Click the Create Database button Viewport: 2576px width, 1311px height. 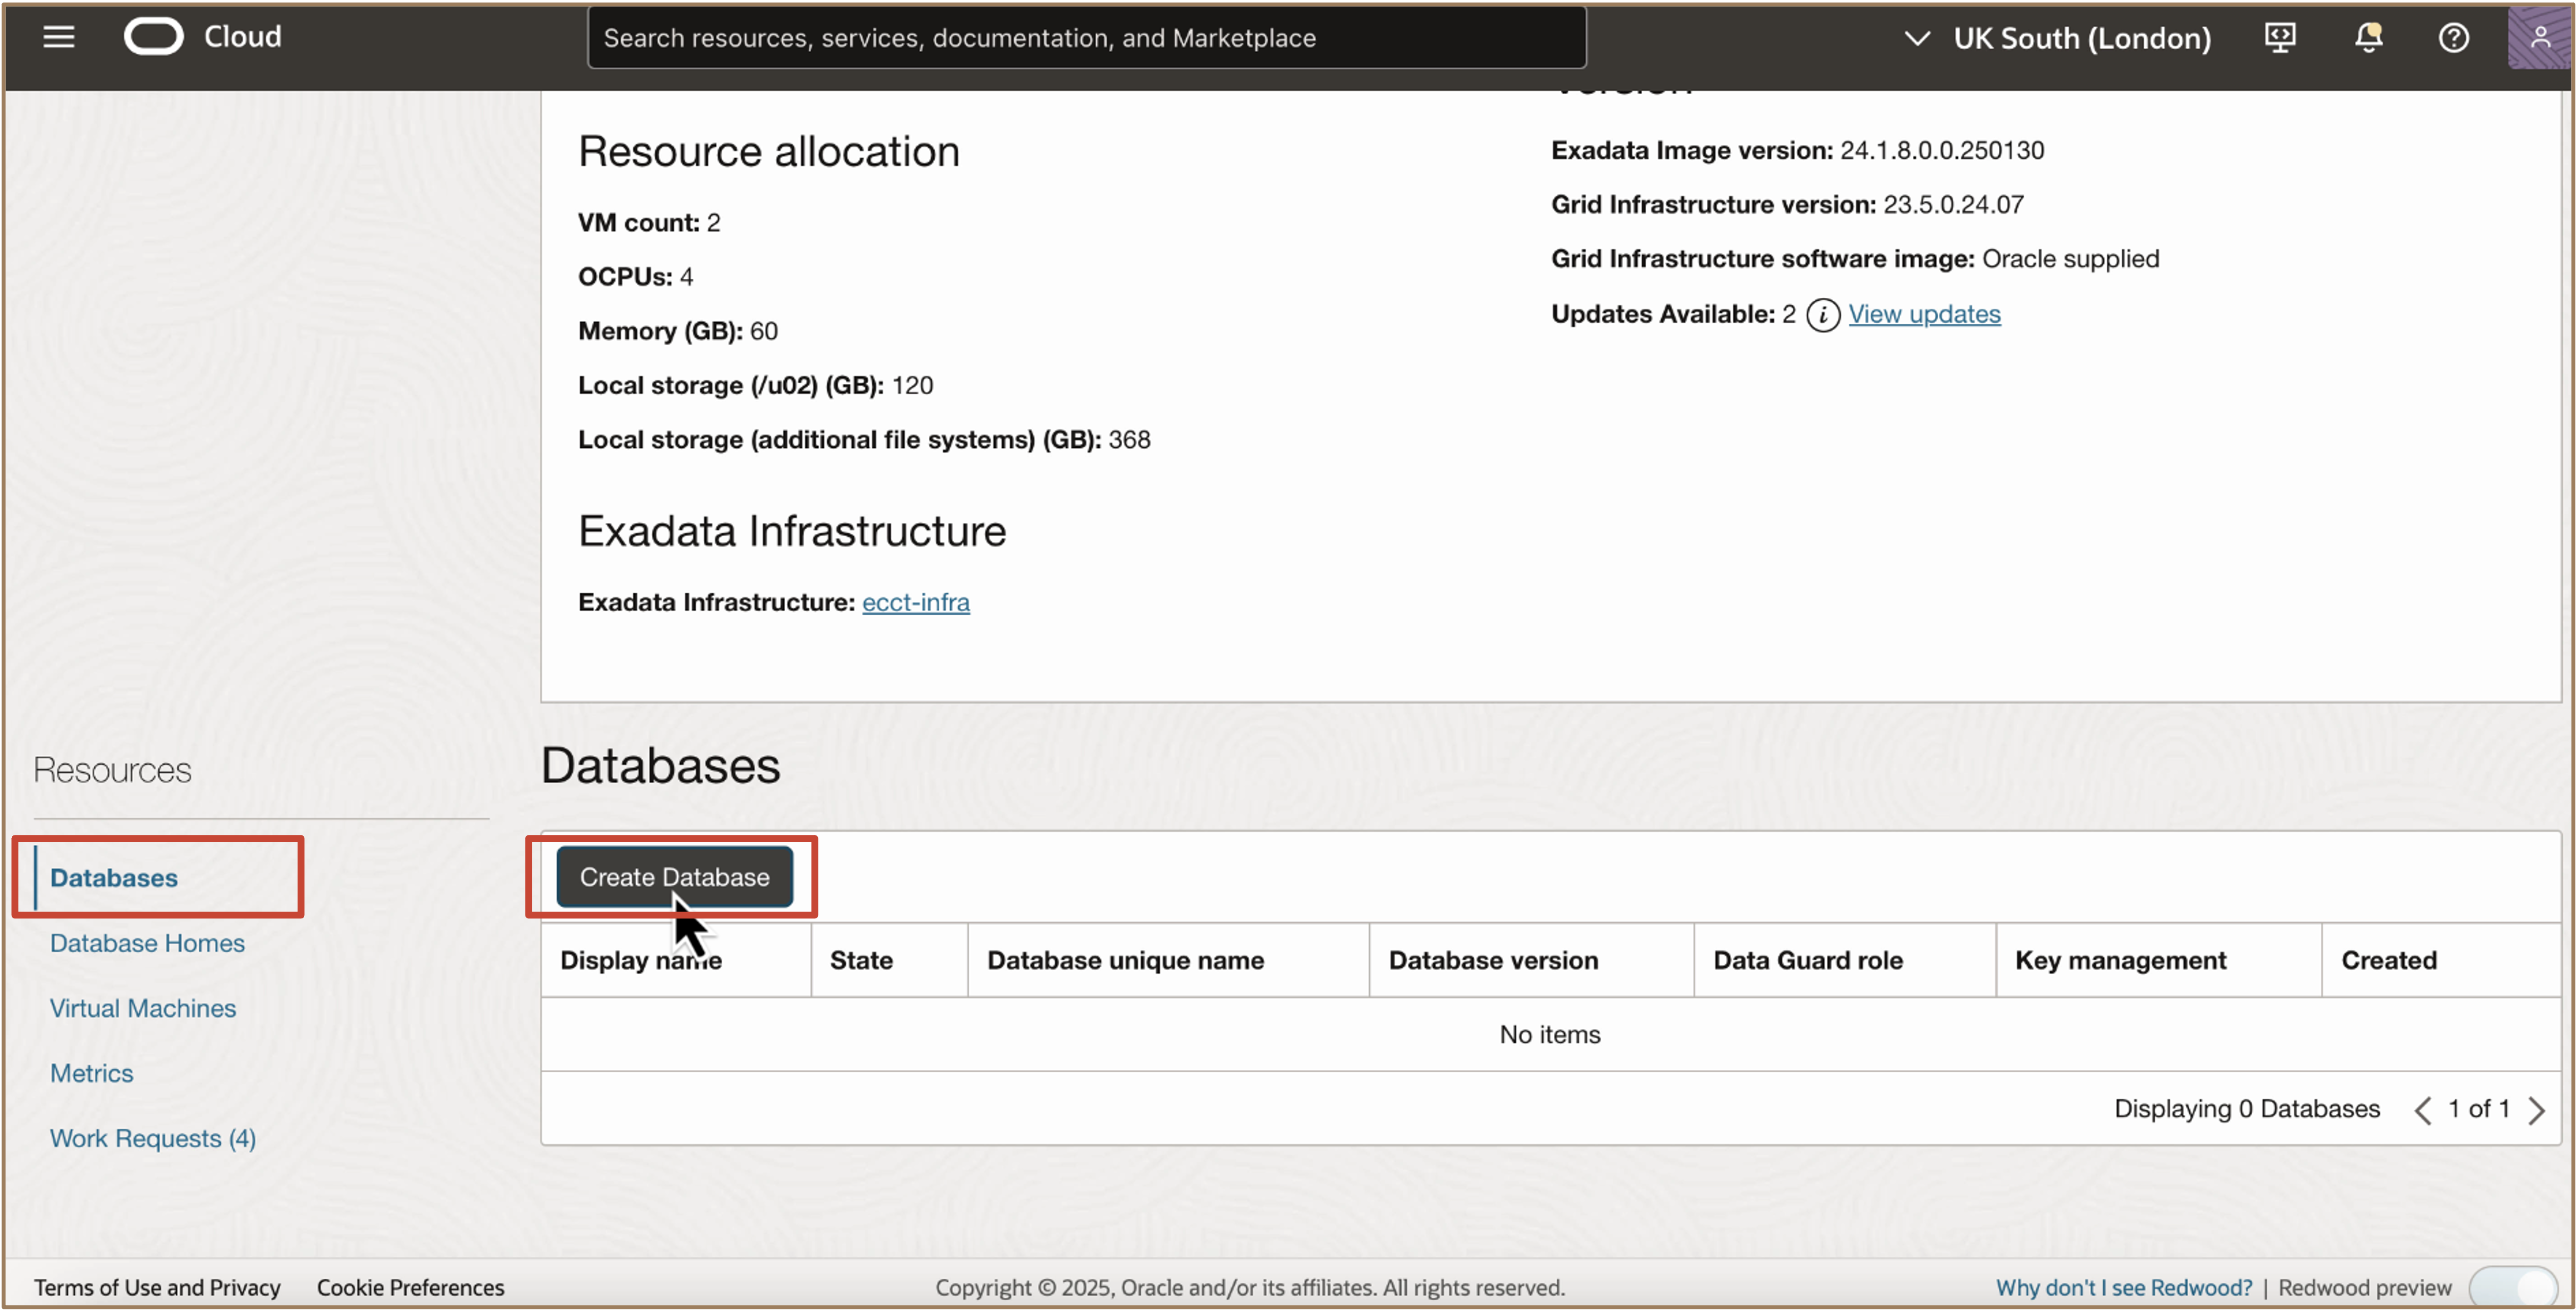coord(674,877)
